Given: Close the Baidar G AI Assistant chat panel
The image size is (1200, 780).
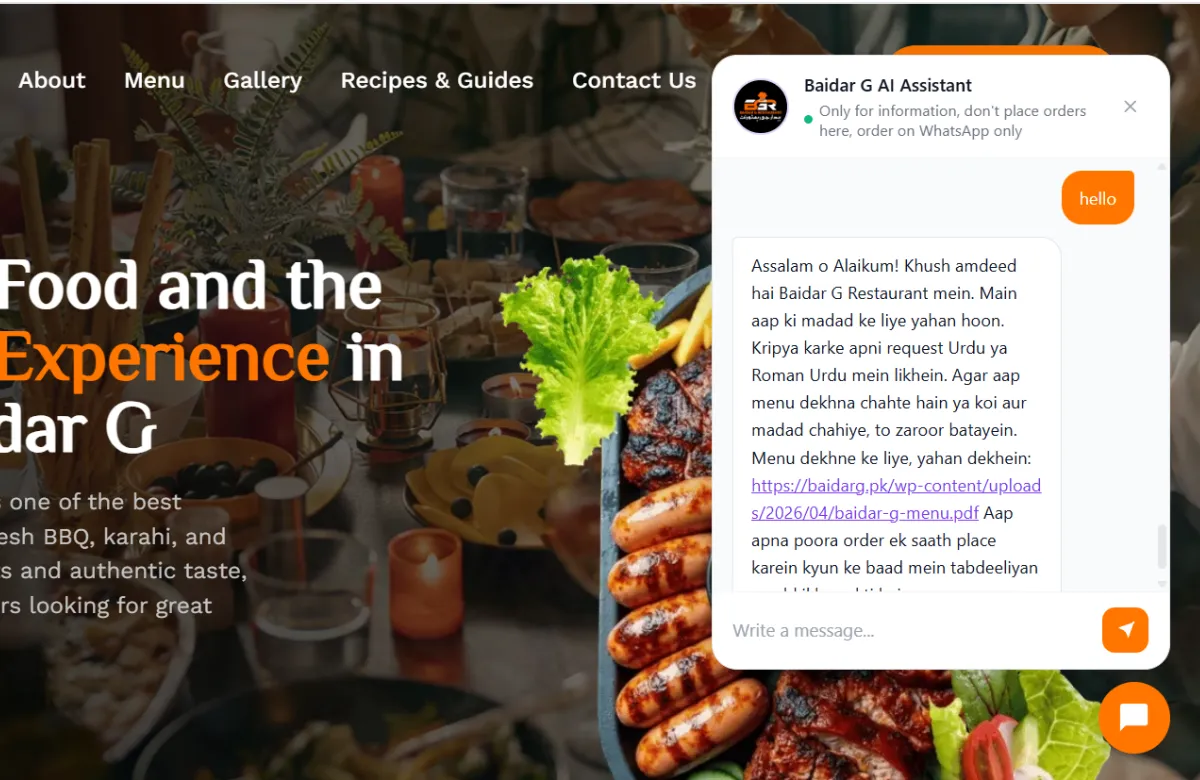Looking at the screenshot, I should tap(1130, 107).
